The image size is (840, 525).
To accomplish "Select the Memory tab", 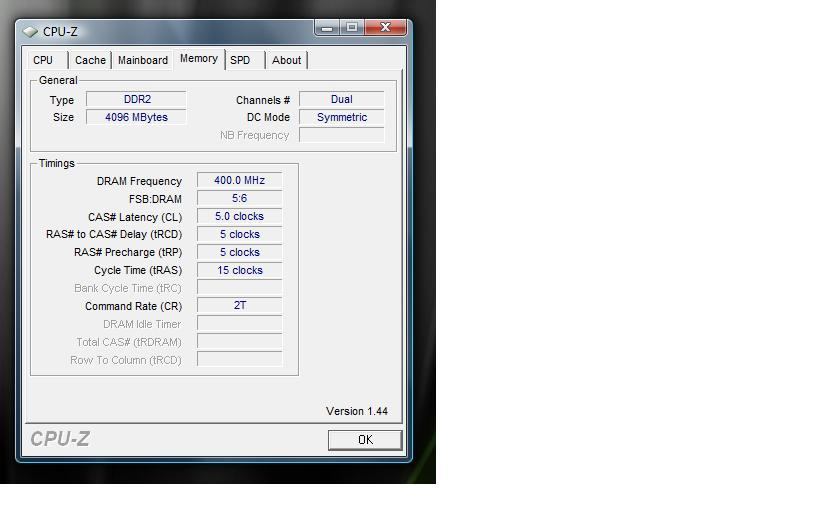I will click(199, 58).
